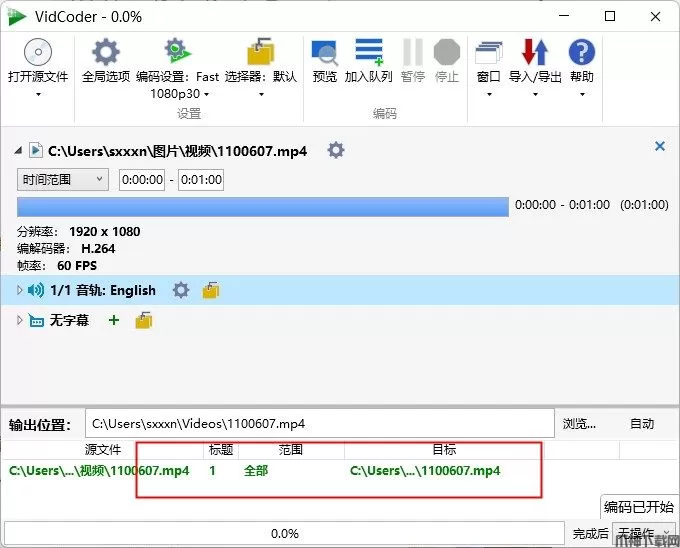Click the source path C:\Users\sxxxn\图片\视频\1100607.mp4
The image size is (680, 548).
tap(177, 151)
